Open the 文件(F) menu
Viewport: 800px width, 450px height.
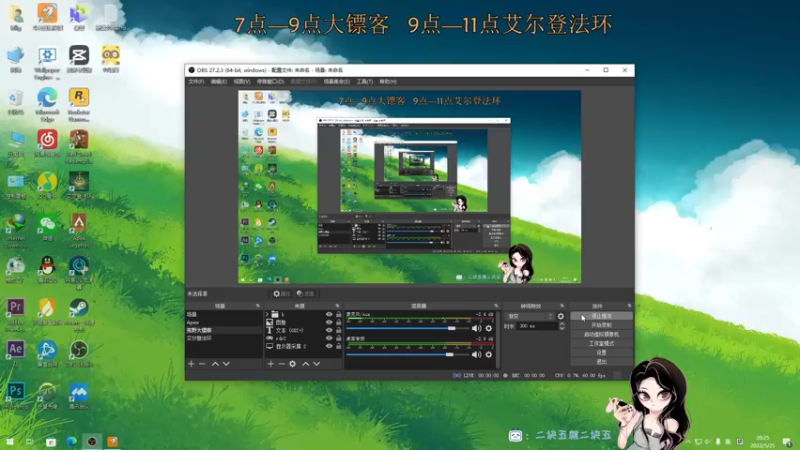tap(196, 82)
